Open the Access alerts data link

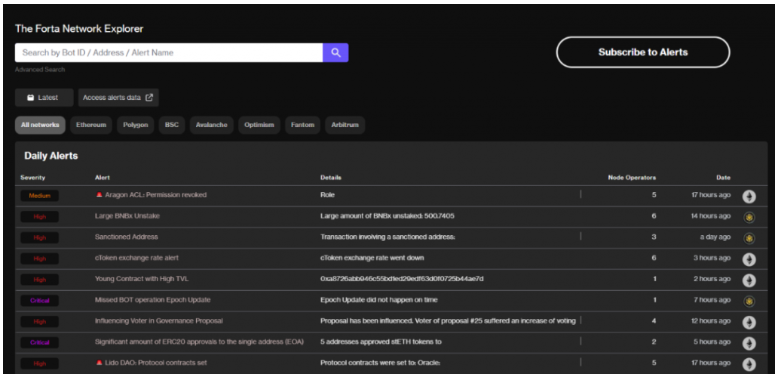[x=118, y=98]
